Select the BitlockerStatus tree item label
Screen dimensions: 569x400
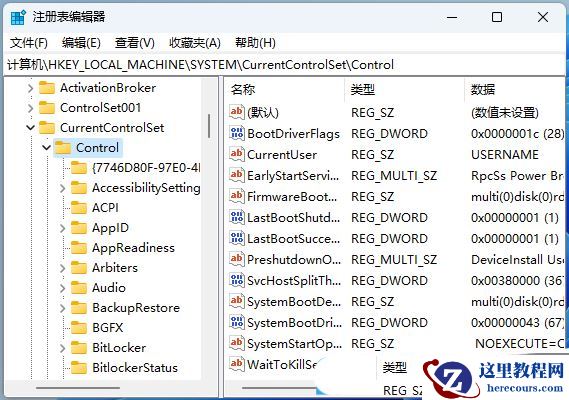click(135, 368)
